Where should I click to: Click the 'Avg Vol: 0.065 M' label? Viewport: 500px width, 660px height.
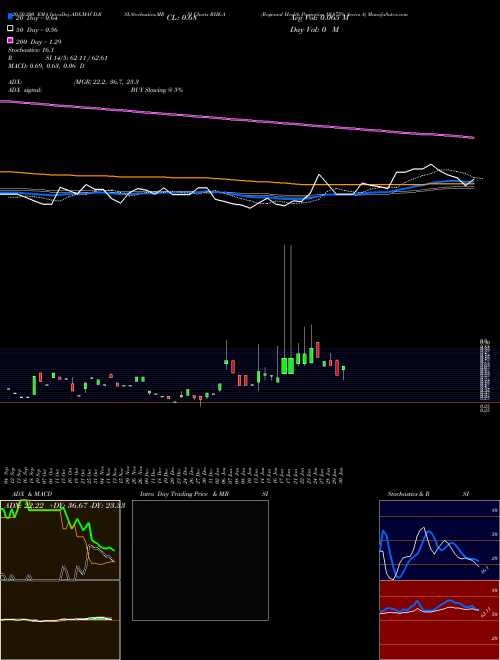[319, 18]
